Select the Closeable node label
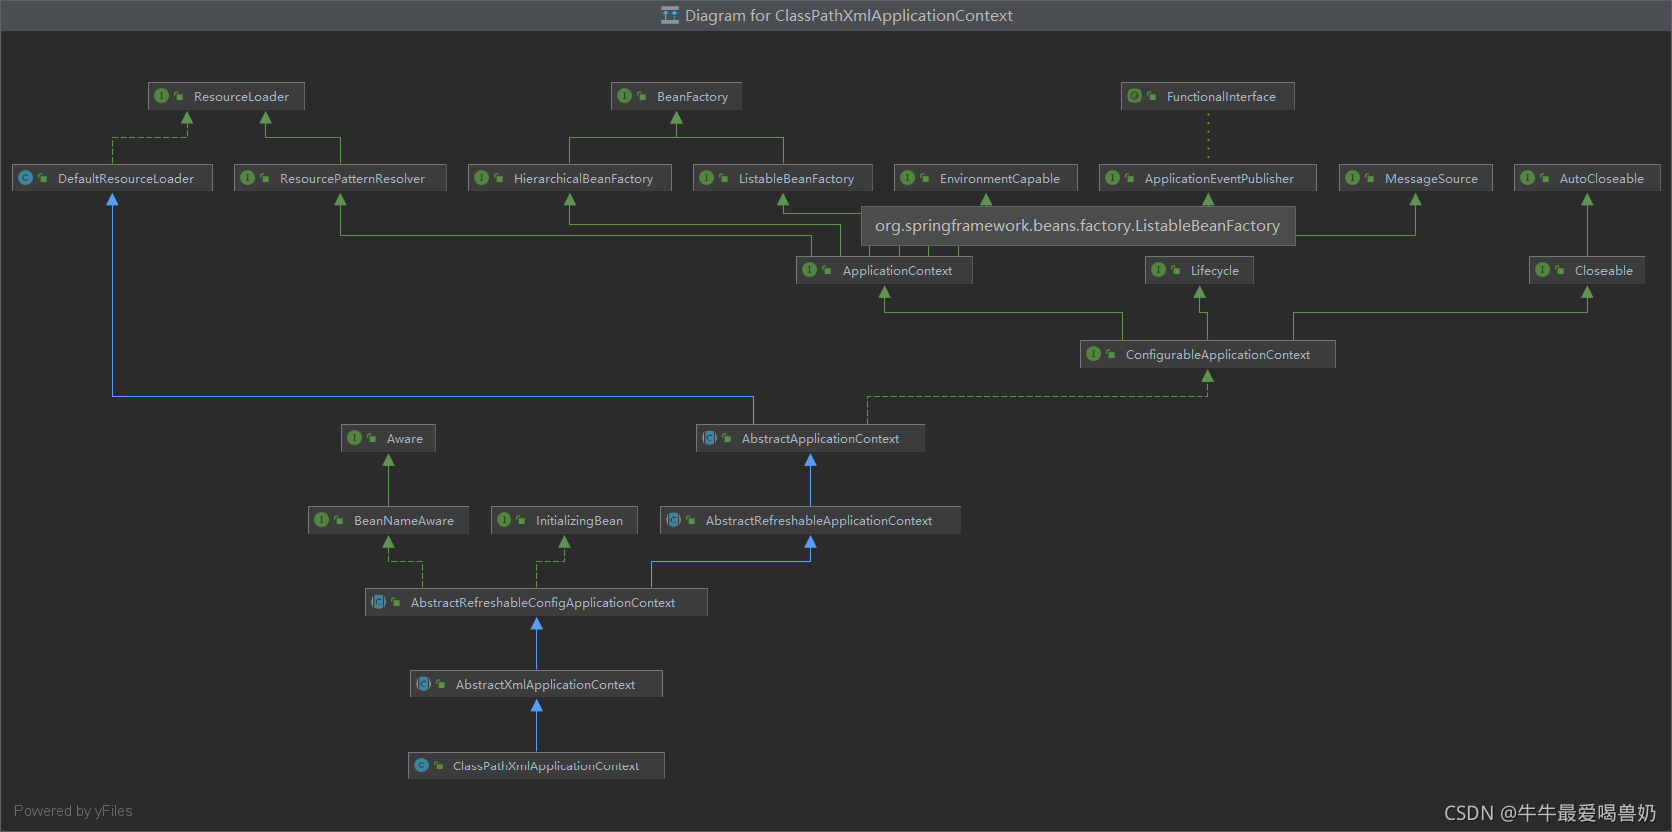This screenshot has width=1672, height=832. (x=1603, y=271)
